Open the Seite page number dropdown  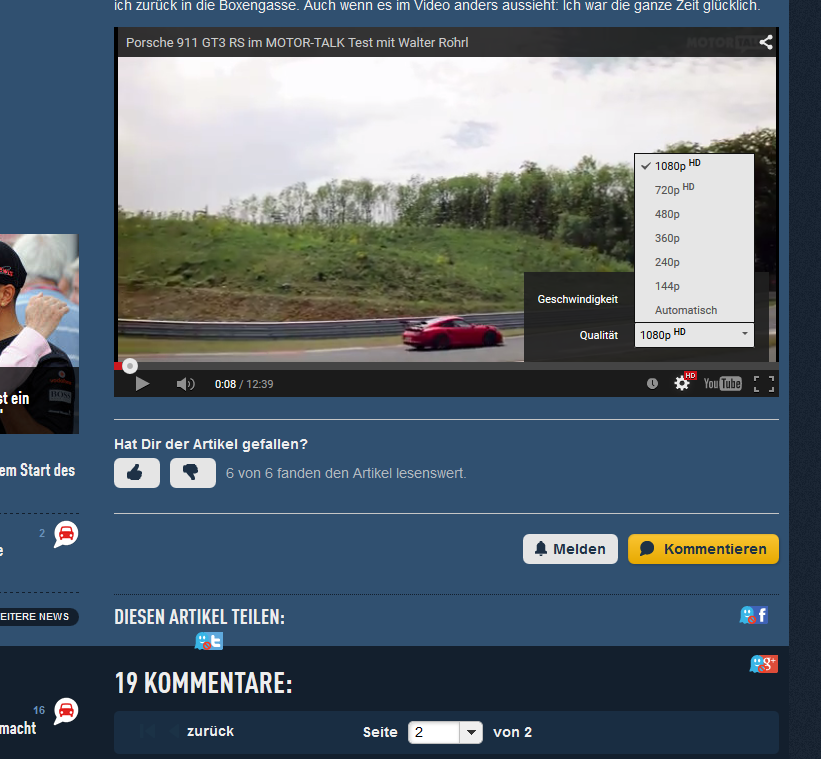pyautogui.click(x=445, y=732)
